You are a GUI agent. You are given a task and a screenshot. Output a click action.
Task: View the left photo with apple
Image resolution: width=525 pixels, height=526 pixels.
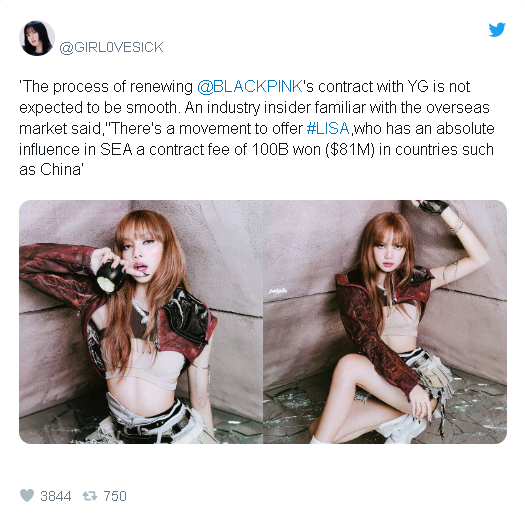141,322
